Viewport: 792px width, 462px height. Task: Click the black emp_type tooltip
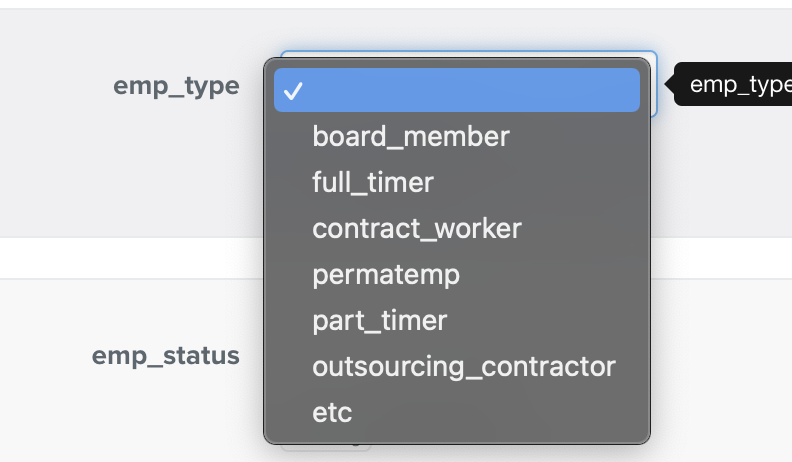pos(738,85)
